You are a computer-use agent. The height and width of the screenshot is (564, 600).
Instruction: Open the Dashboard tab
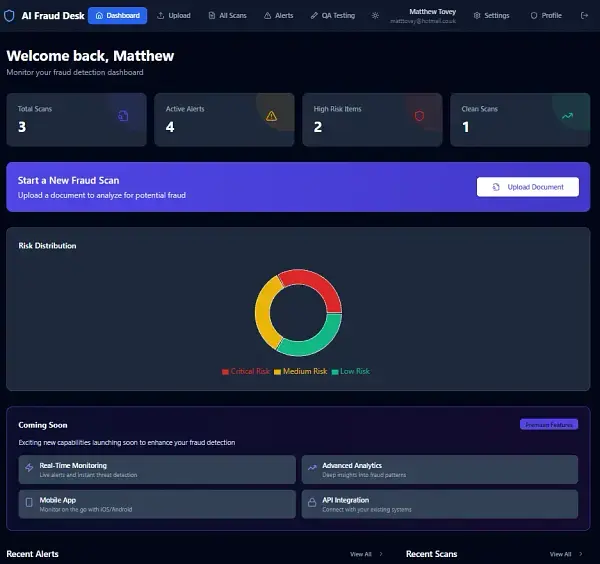pos(117,16)
